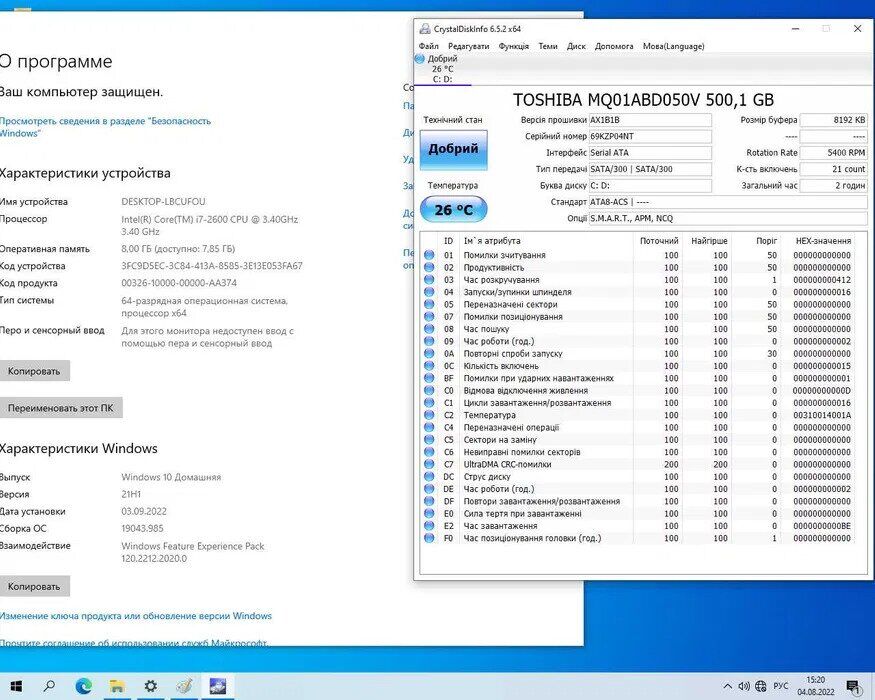Image resolution: width=875 pixels, height=700 pixels.
Task: Switch the РУС input language indicator
Action: 781,686
